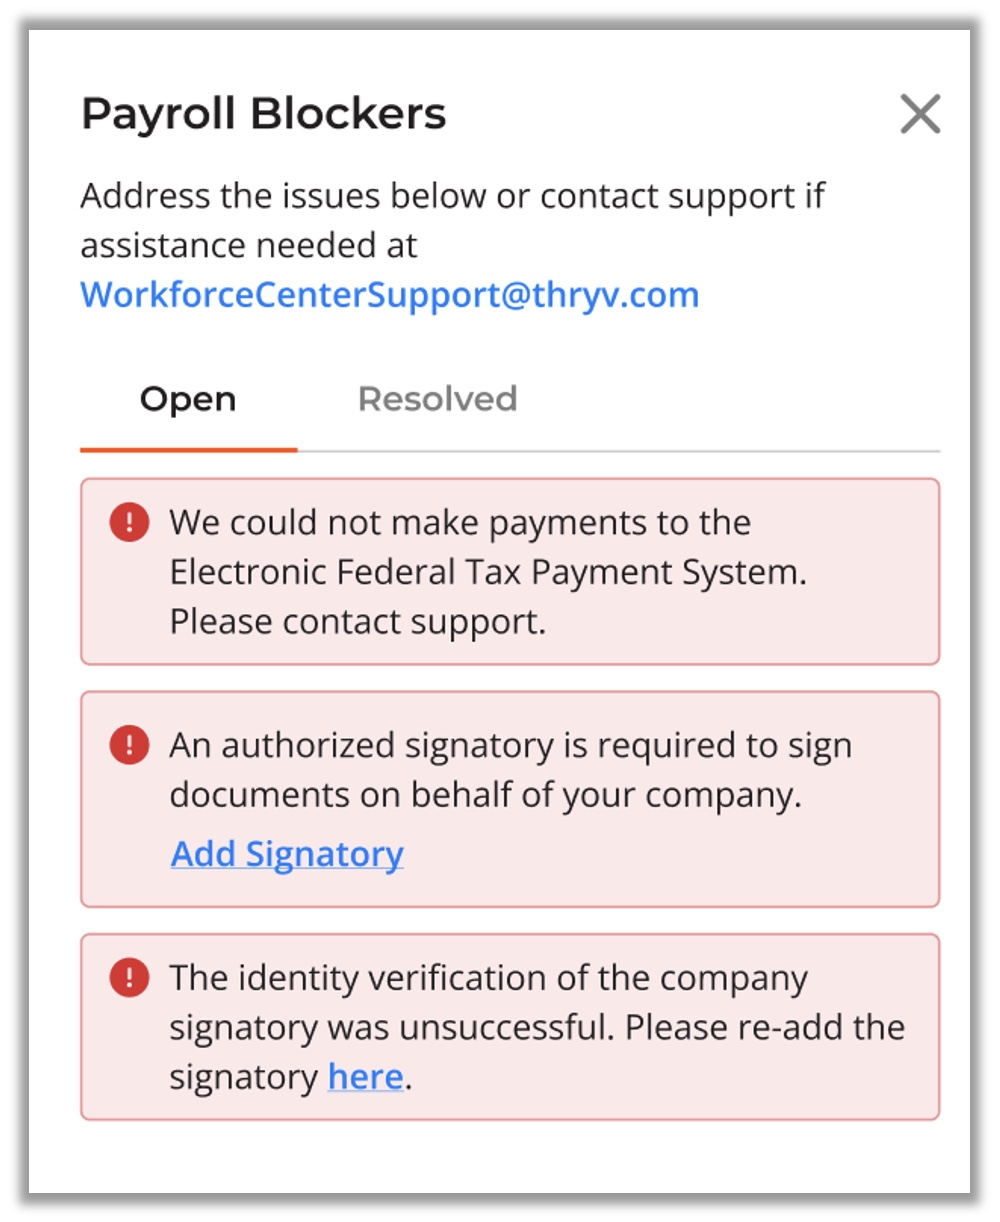Select the identity verification unsuccessful blocker card

coord(510,1027)
